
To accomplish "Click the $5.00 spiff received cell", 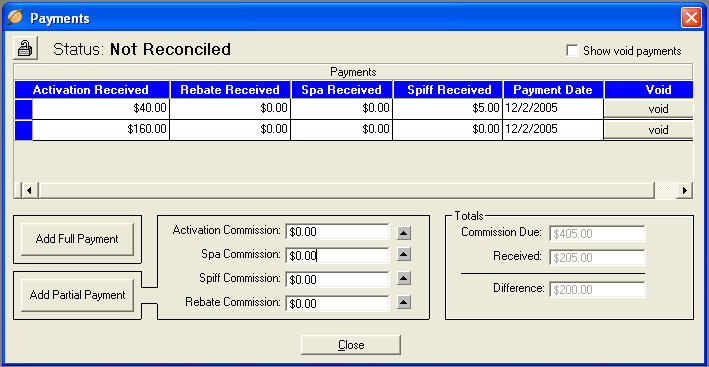I will tap(447, 109).
